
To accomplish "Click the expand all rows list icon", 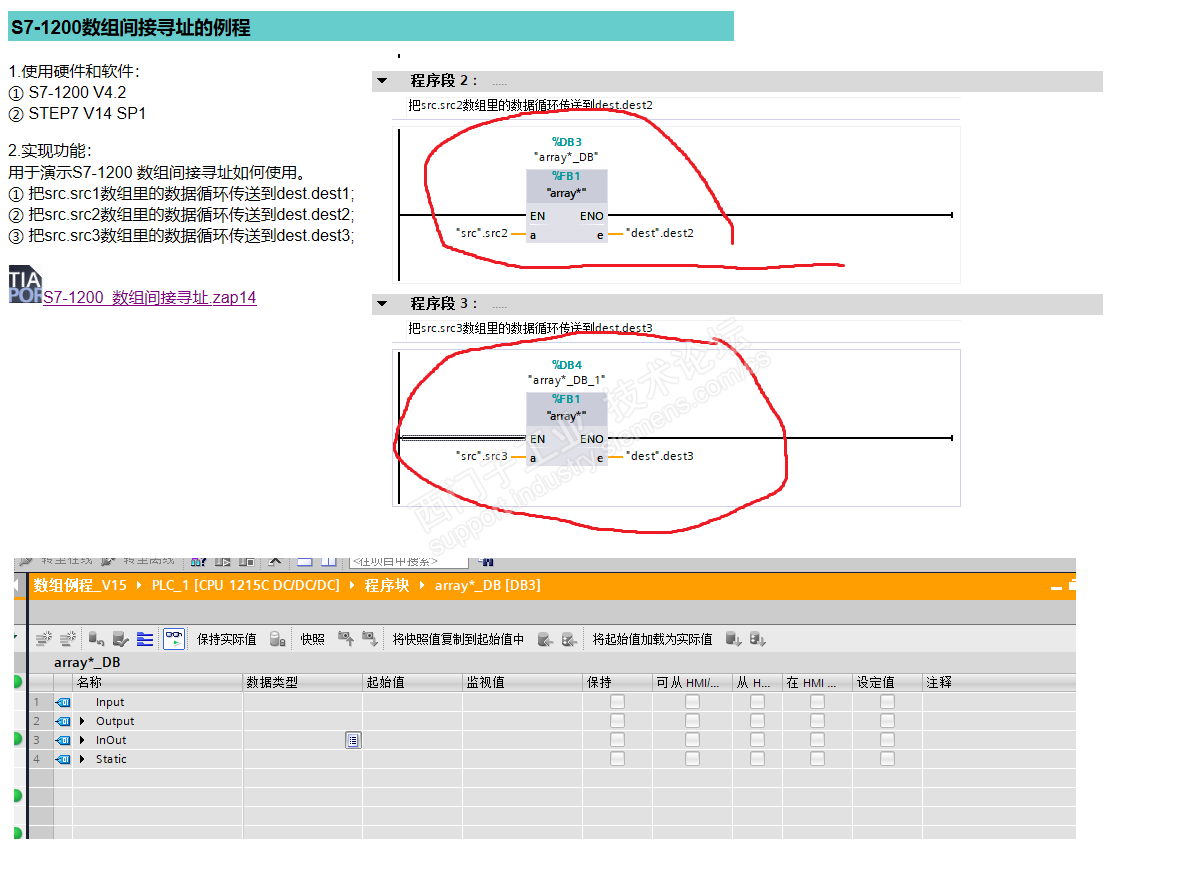I will coord(145,639).
